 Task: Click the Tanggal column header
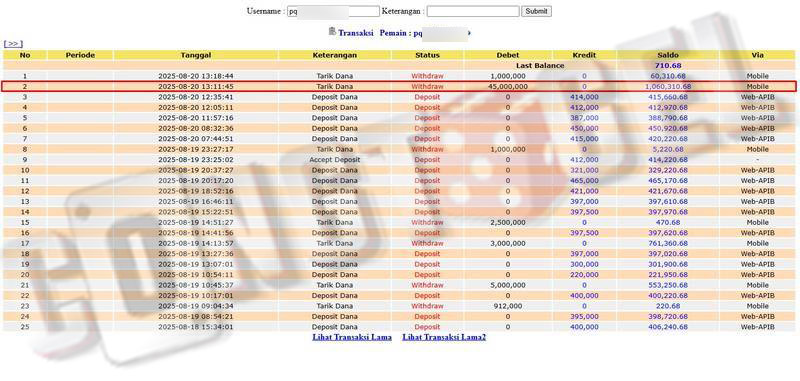point(195,55)
